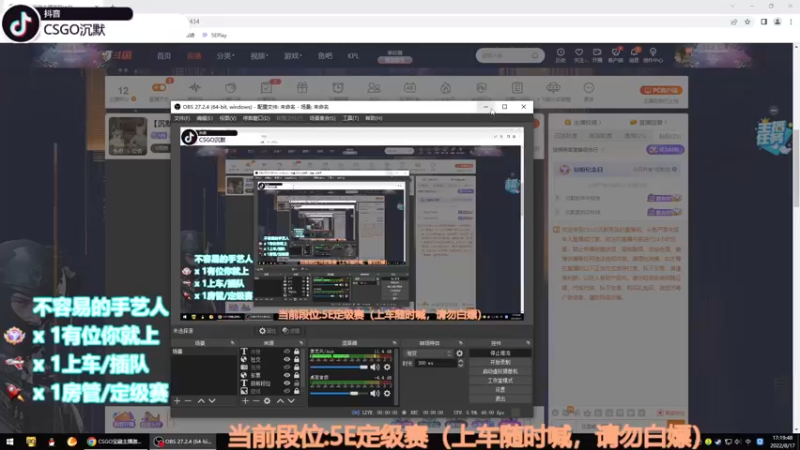Viewport: 800px width, 450px height.
Task: Move source down with the down arrow
Action: point(291,401)
